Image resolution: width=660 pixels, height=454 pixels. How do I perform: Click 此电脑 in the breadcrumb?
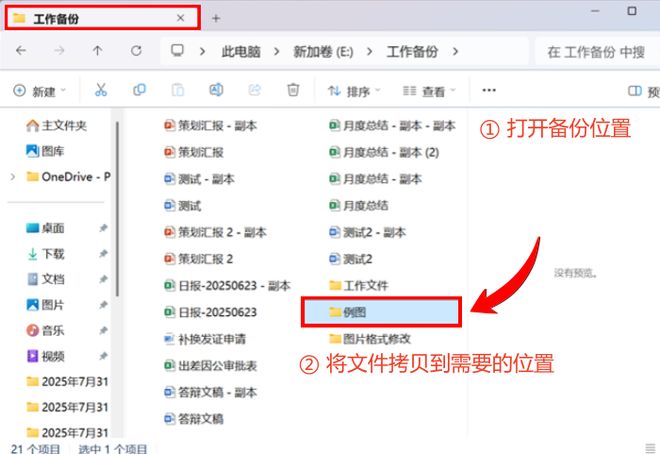point(241,52)
